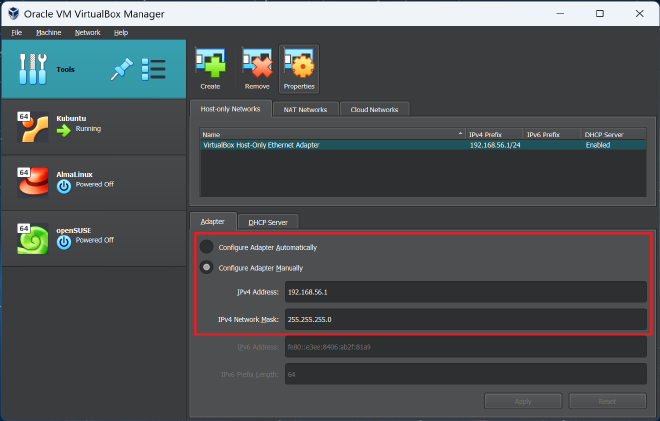Switch to NAT Networks tab
Image resolution: width=660 pixels, height=421 pixels.
[x=305, y=109]
